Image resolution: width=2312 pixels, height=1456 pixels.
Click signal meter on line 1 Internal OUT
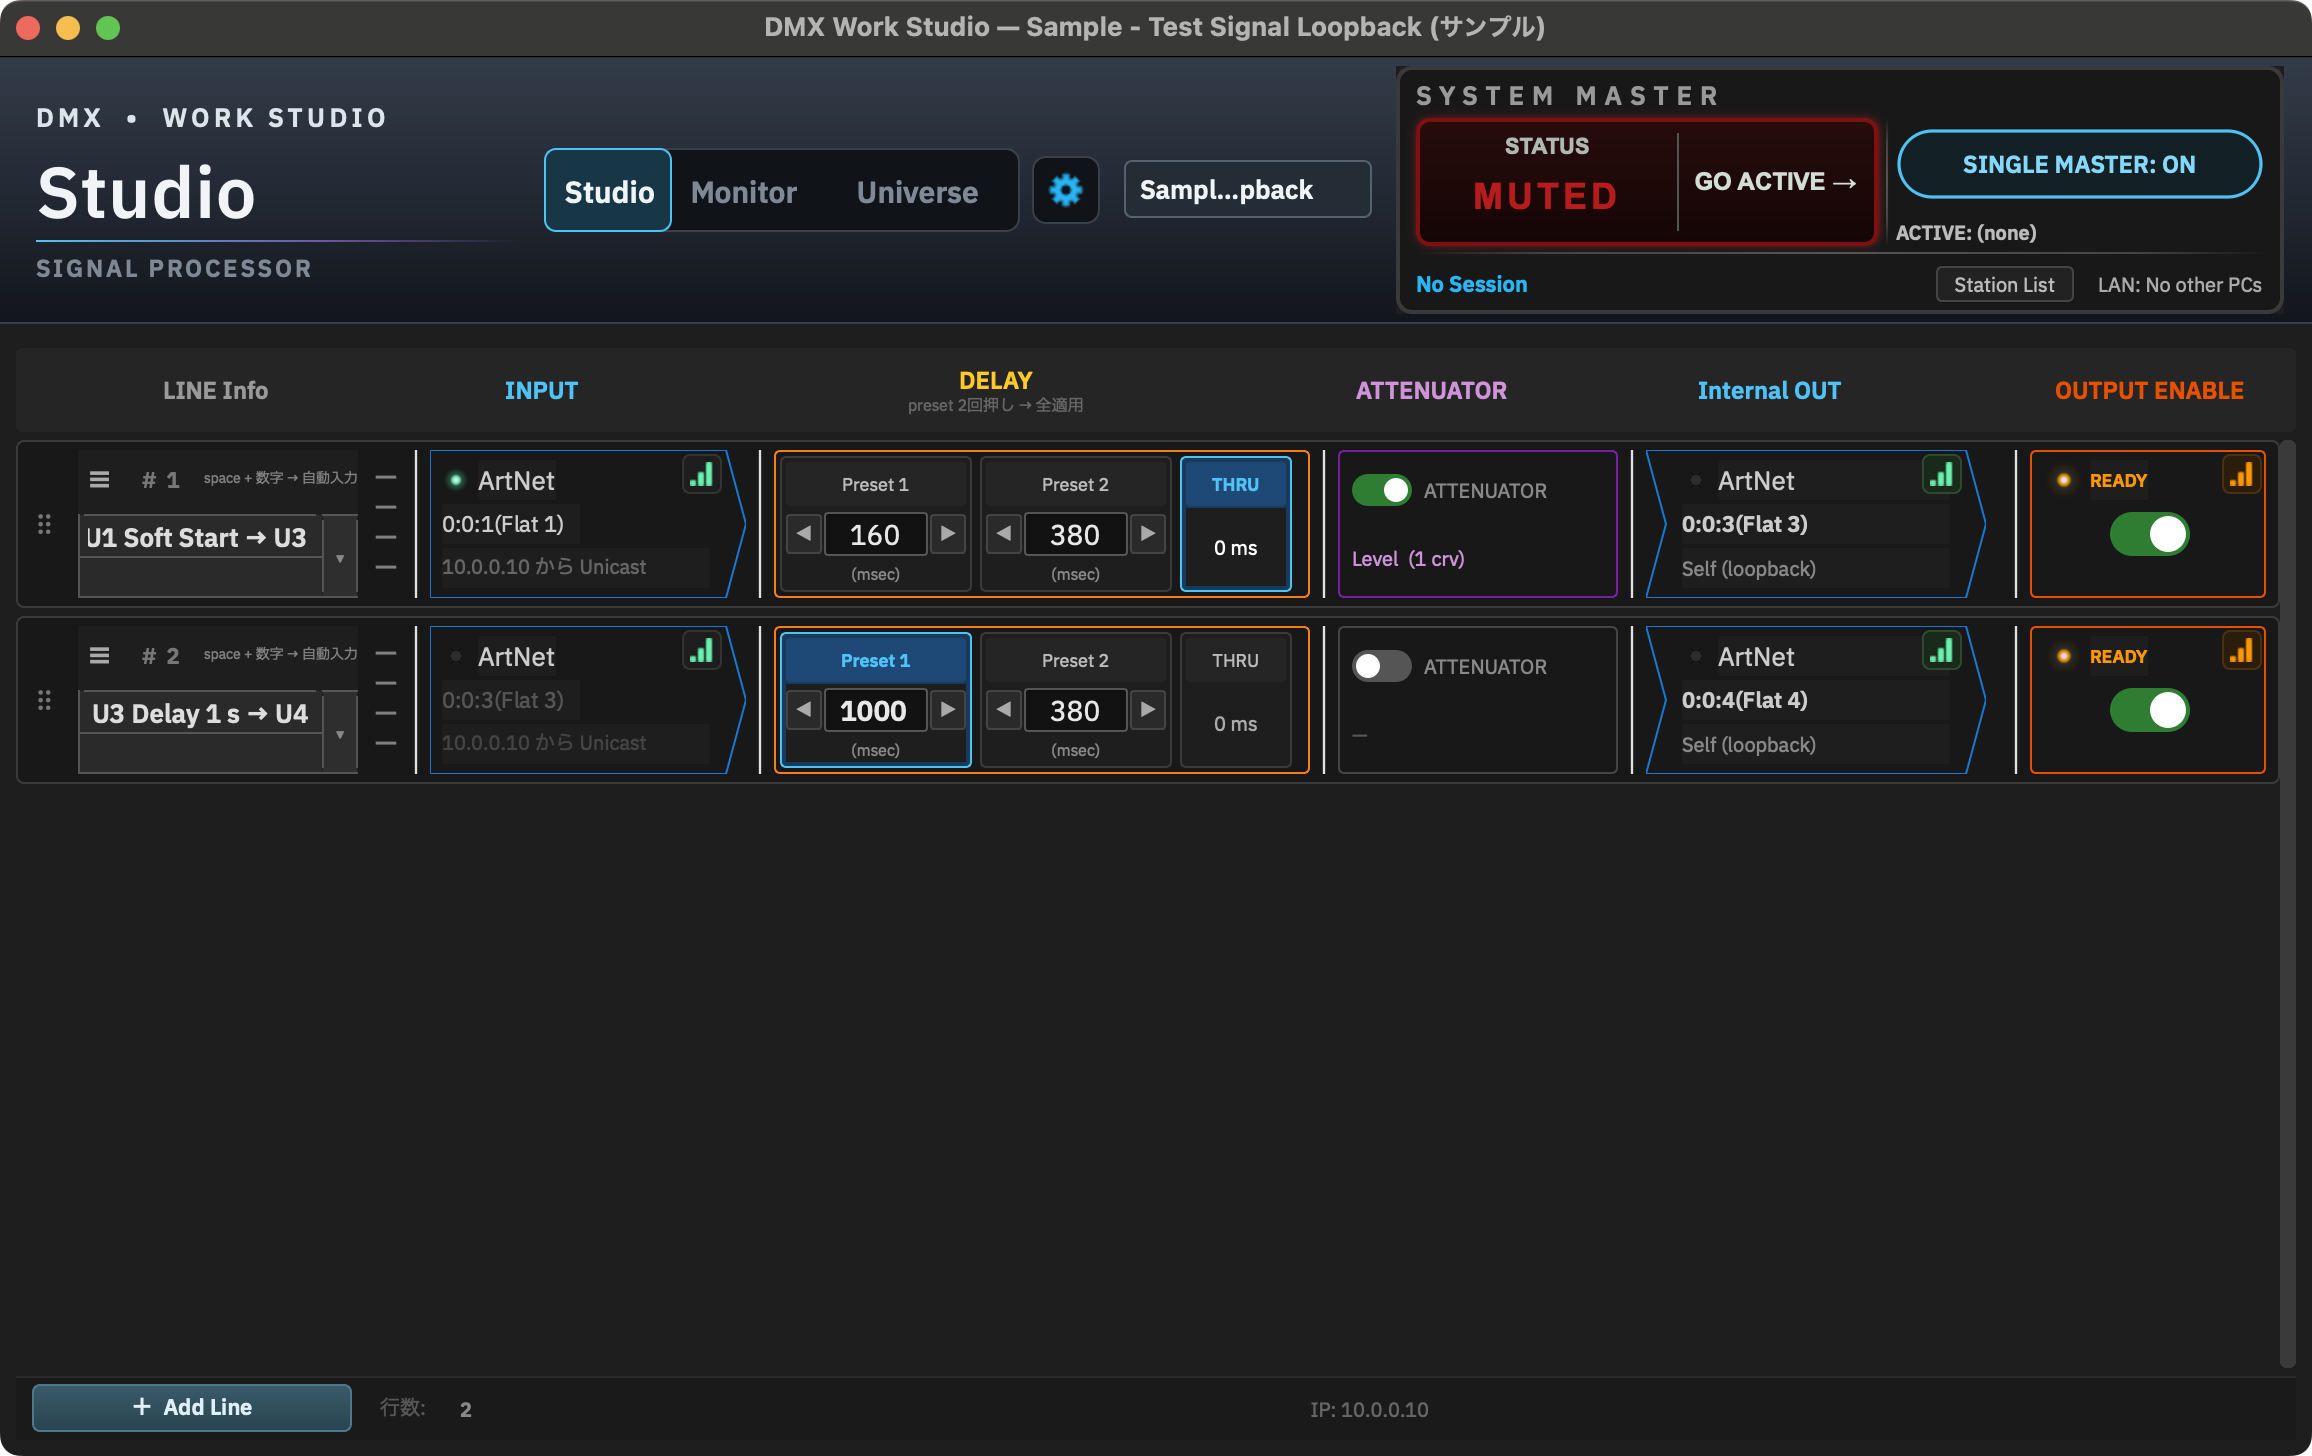point(1941,475)
